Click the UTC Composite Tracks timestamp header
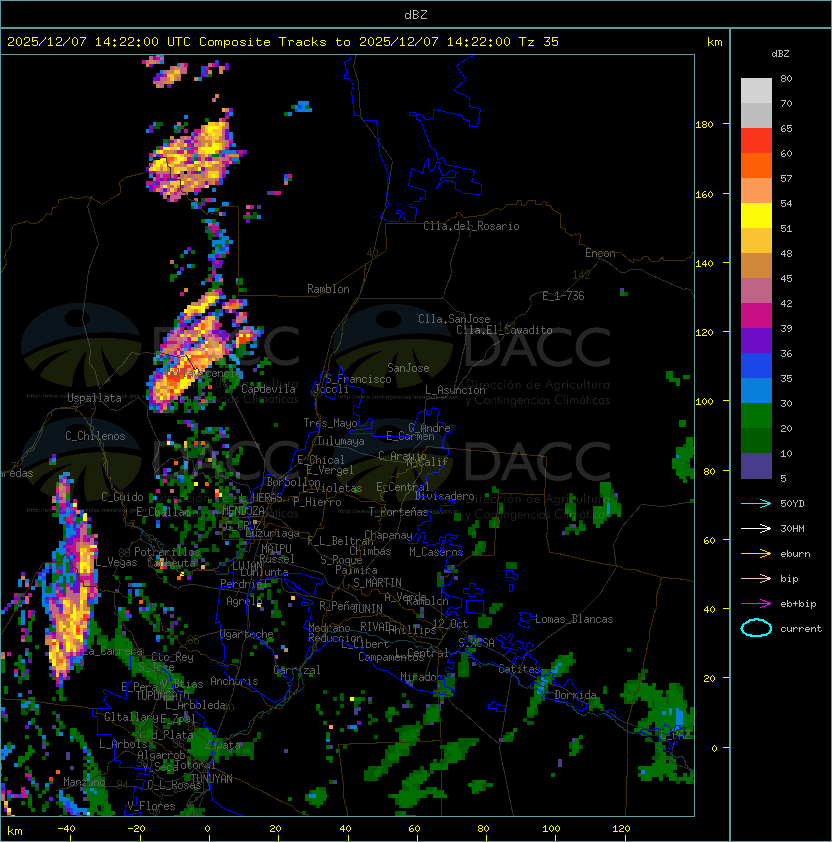Image resolution: width=832 pixels, height=842 pixels. tap(283, 42)
